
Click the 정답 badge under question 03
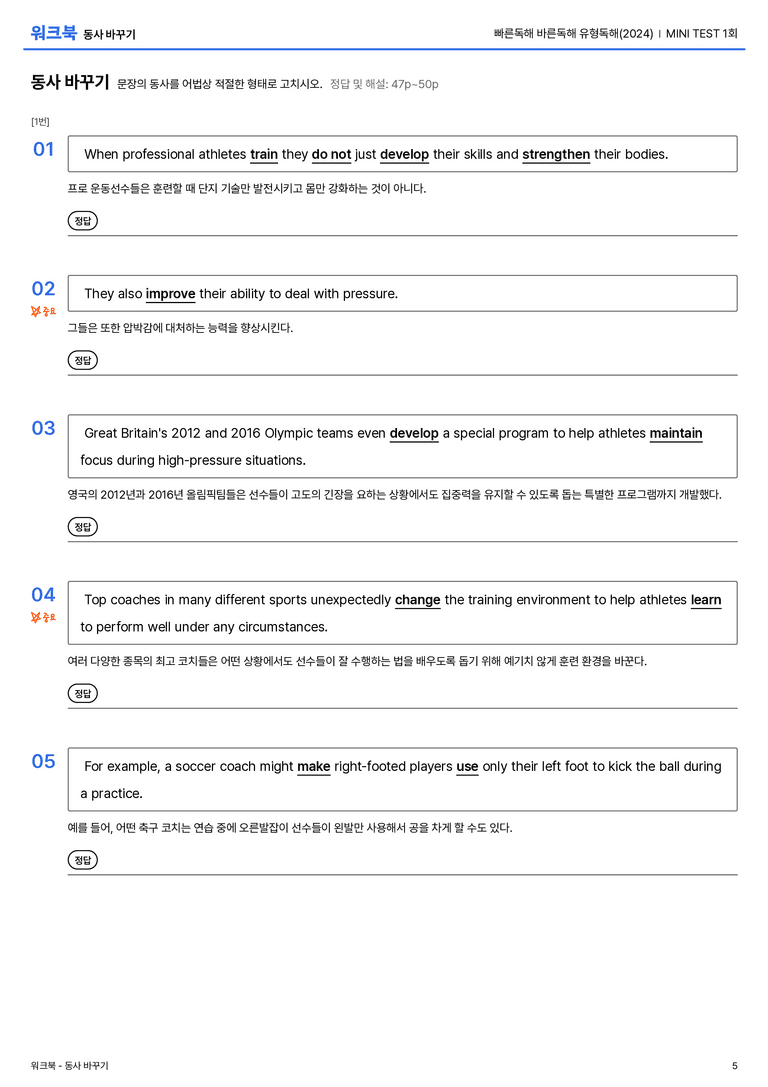[x=82, y=527]
